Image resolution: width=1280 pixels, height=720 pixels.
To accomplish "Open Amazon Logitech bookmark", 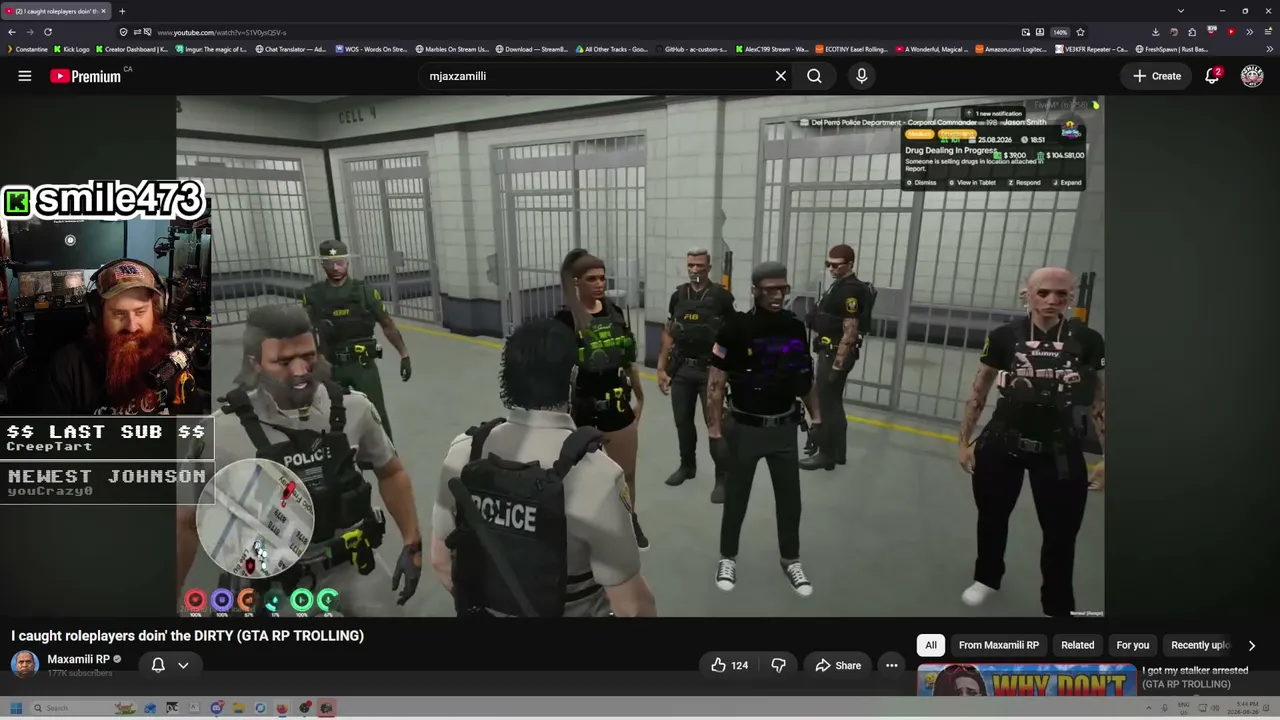I will click(1013, 49).
